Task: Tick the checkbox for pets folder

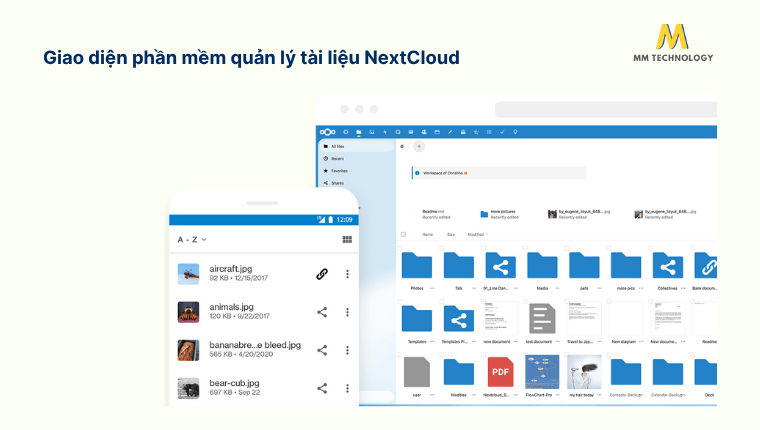Action: coord(567,248)
